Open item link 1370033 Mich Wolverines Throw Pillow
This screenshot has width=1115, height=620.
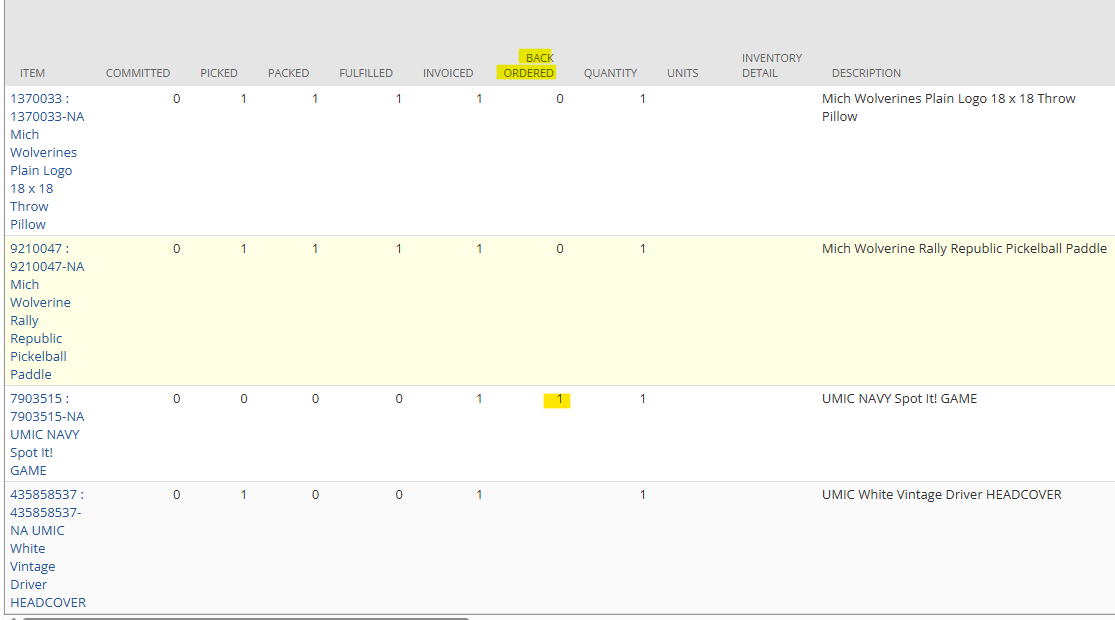point(47,161)
